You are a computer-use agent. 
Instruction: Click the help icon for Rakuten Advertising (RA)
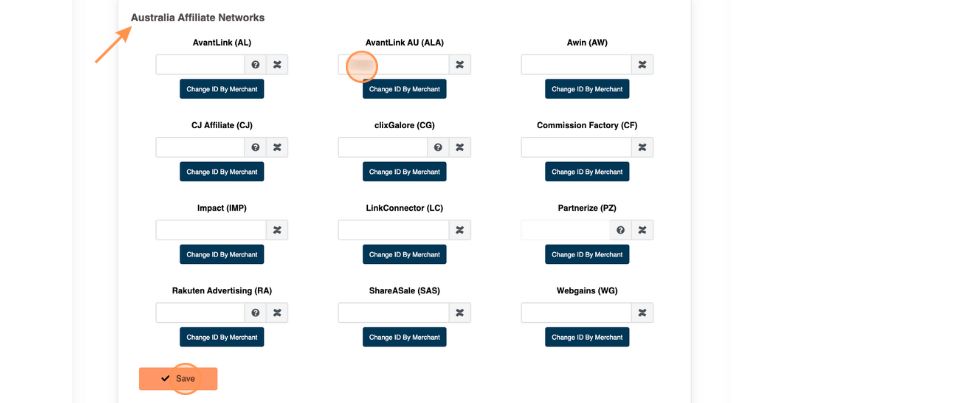[x=255, y=313]
